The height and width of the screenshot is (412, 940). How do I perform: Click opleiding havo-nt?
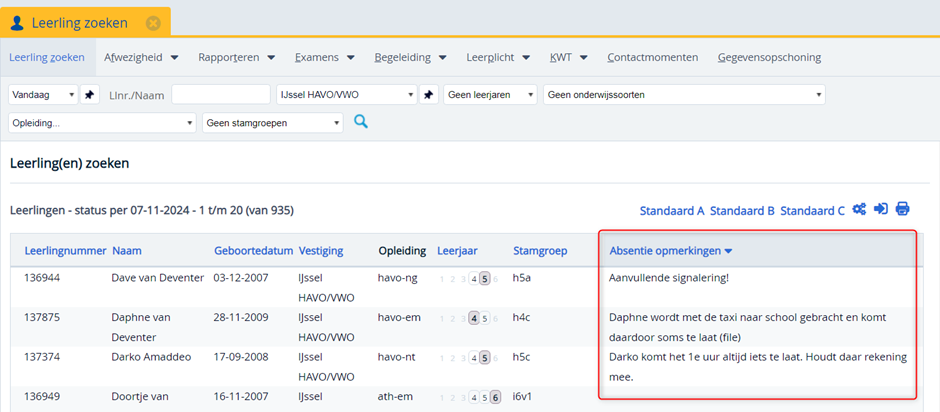[397, 357]
